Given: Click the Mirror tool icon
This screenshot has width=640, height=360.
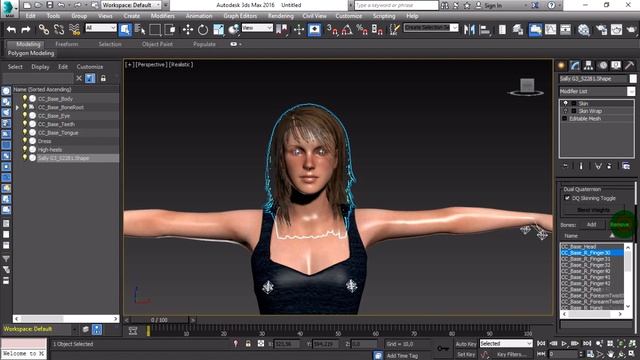Looking at the screenshot, I should point(469,29).
